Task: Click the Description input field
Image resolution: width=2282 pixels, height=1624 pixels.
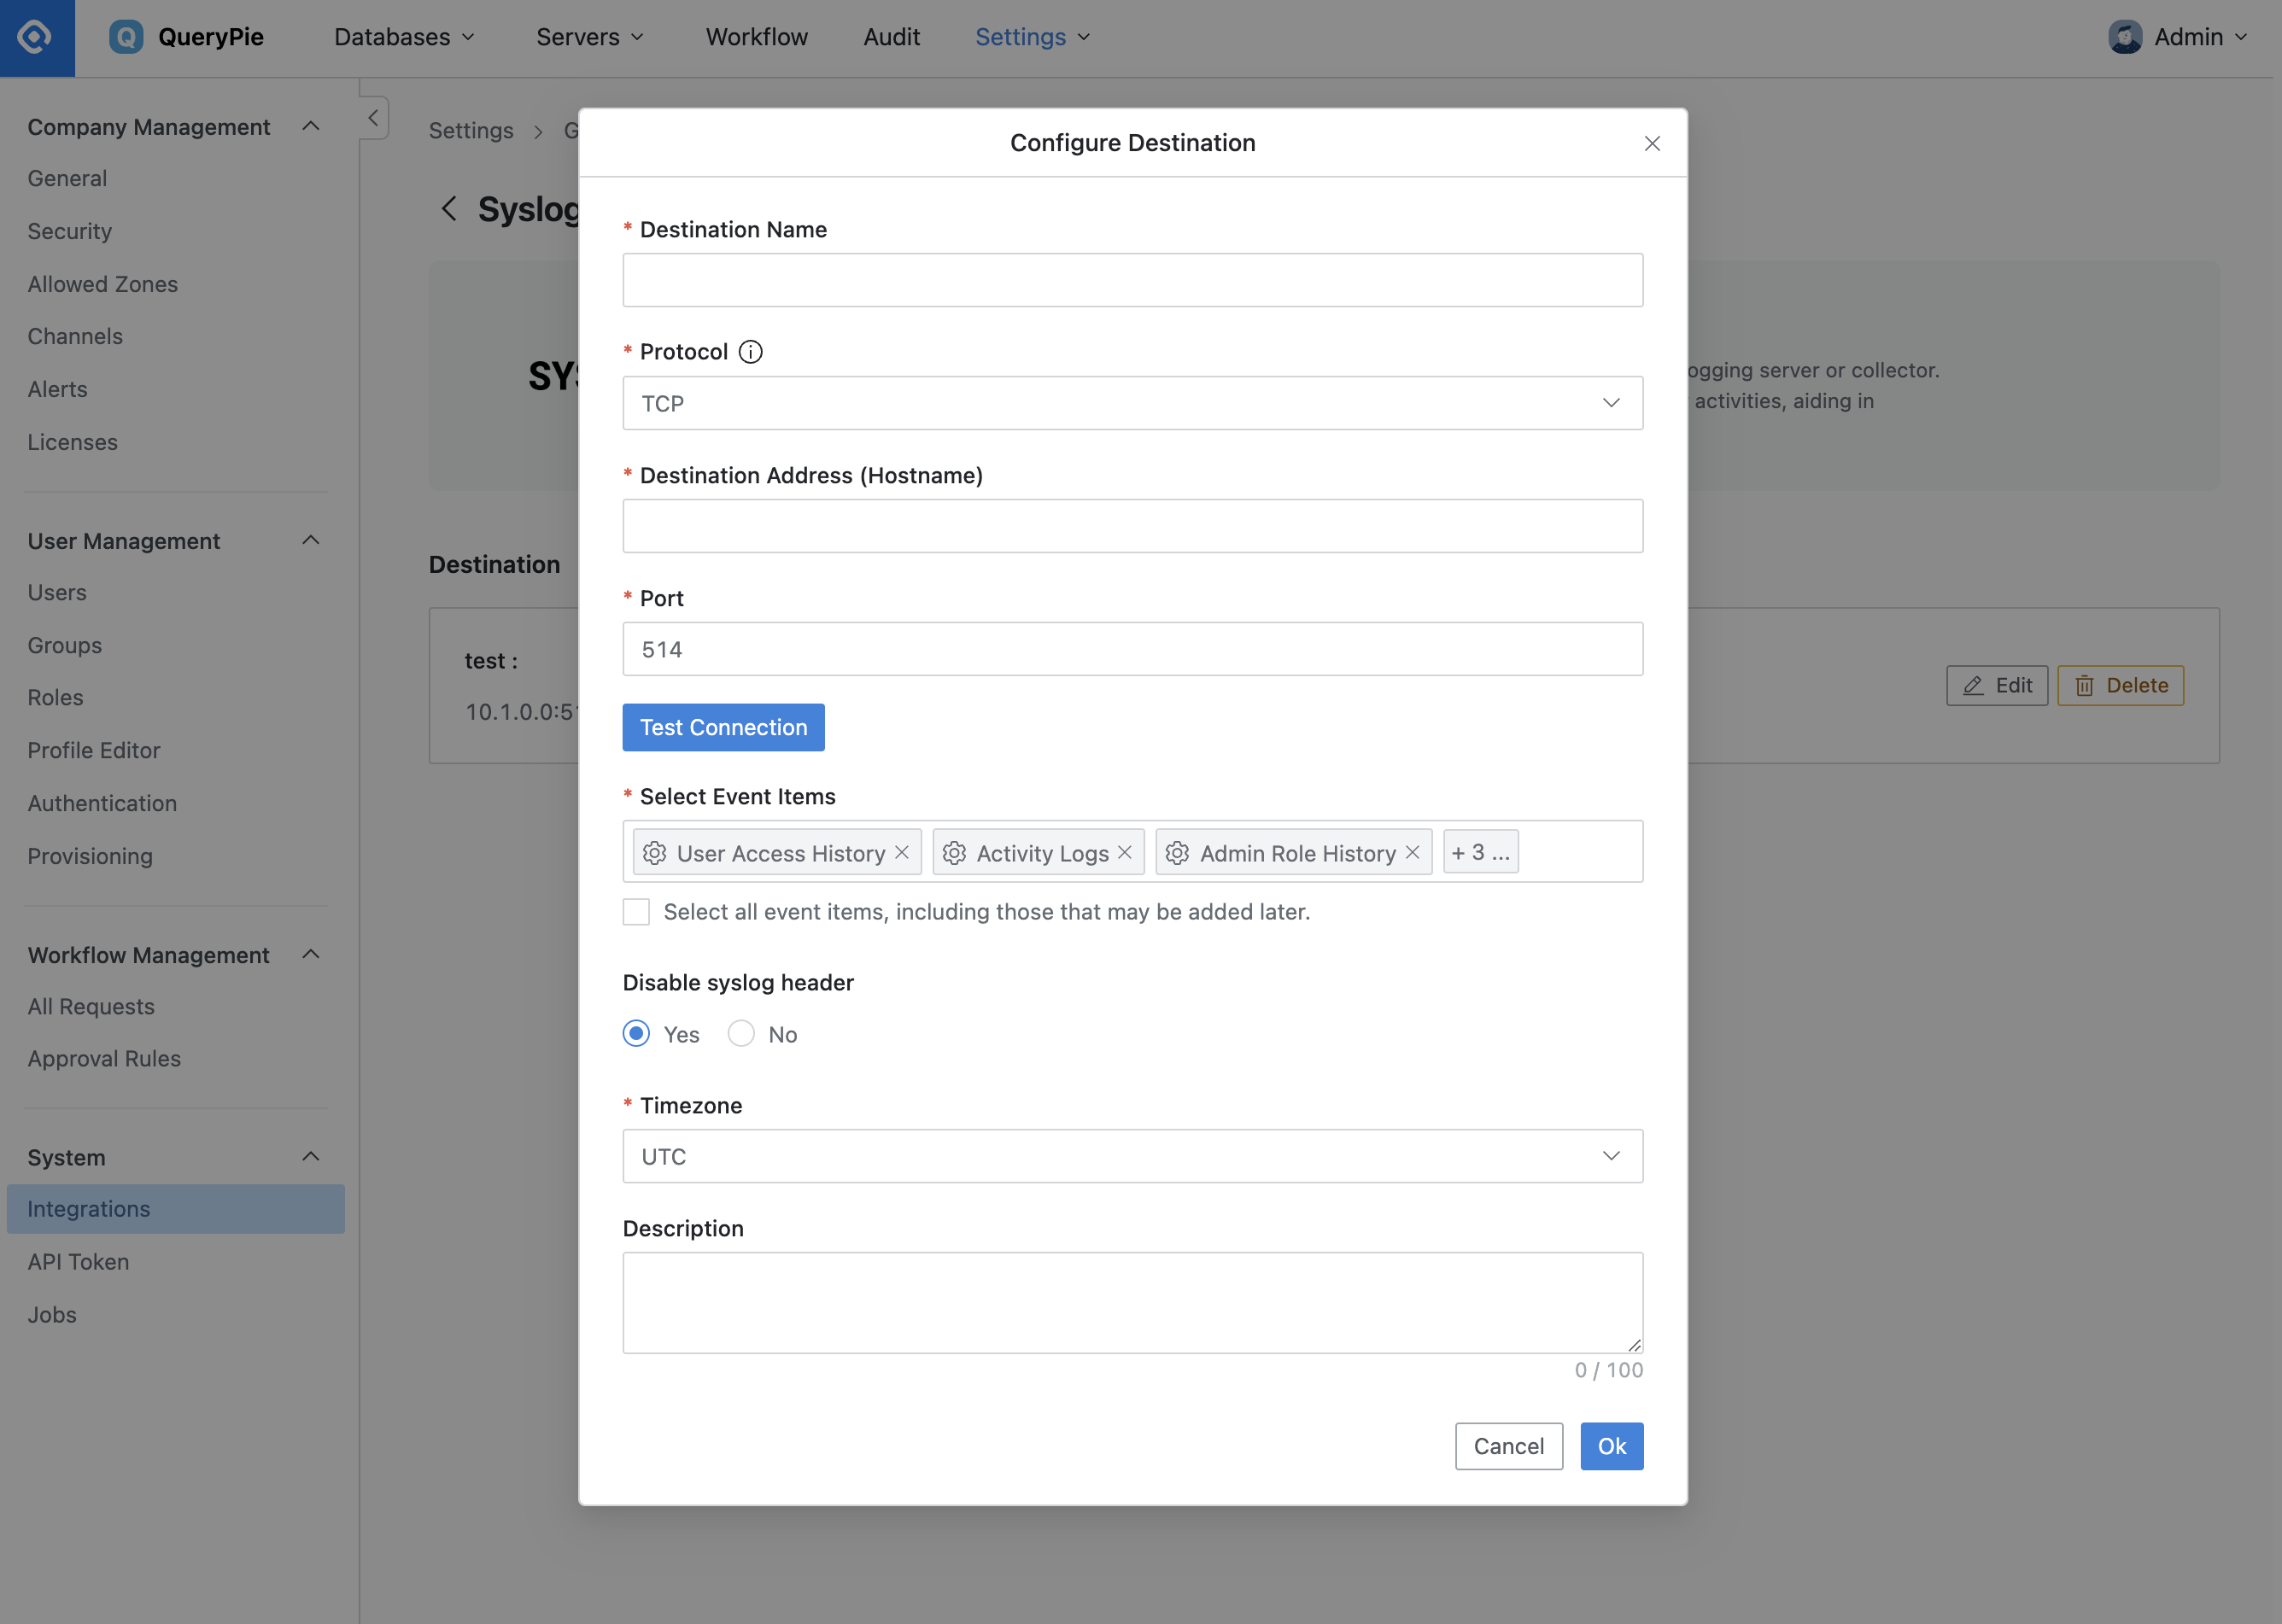Action: coord(1132,1302)
